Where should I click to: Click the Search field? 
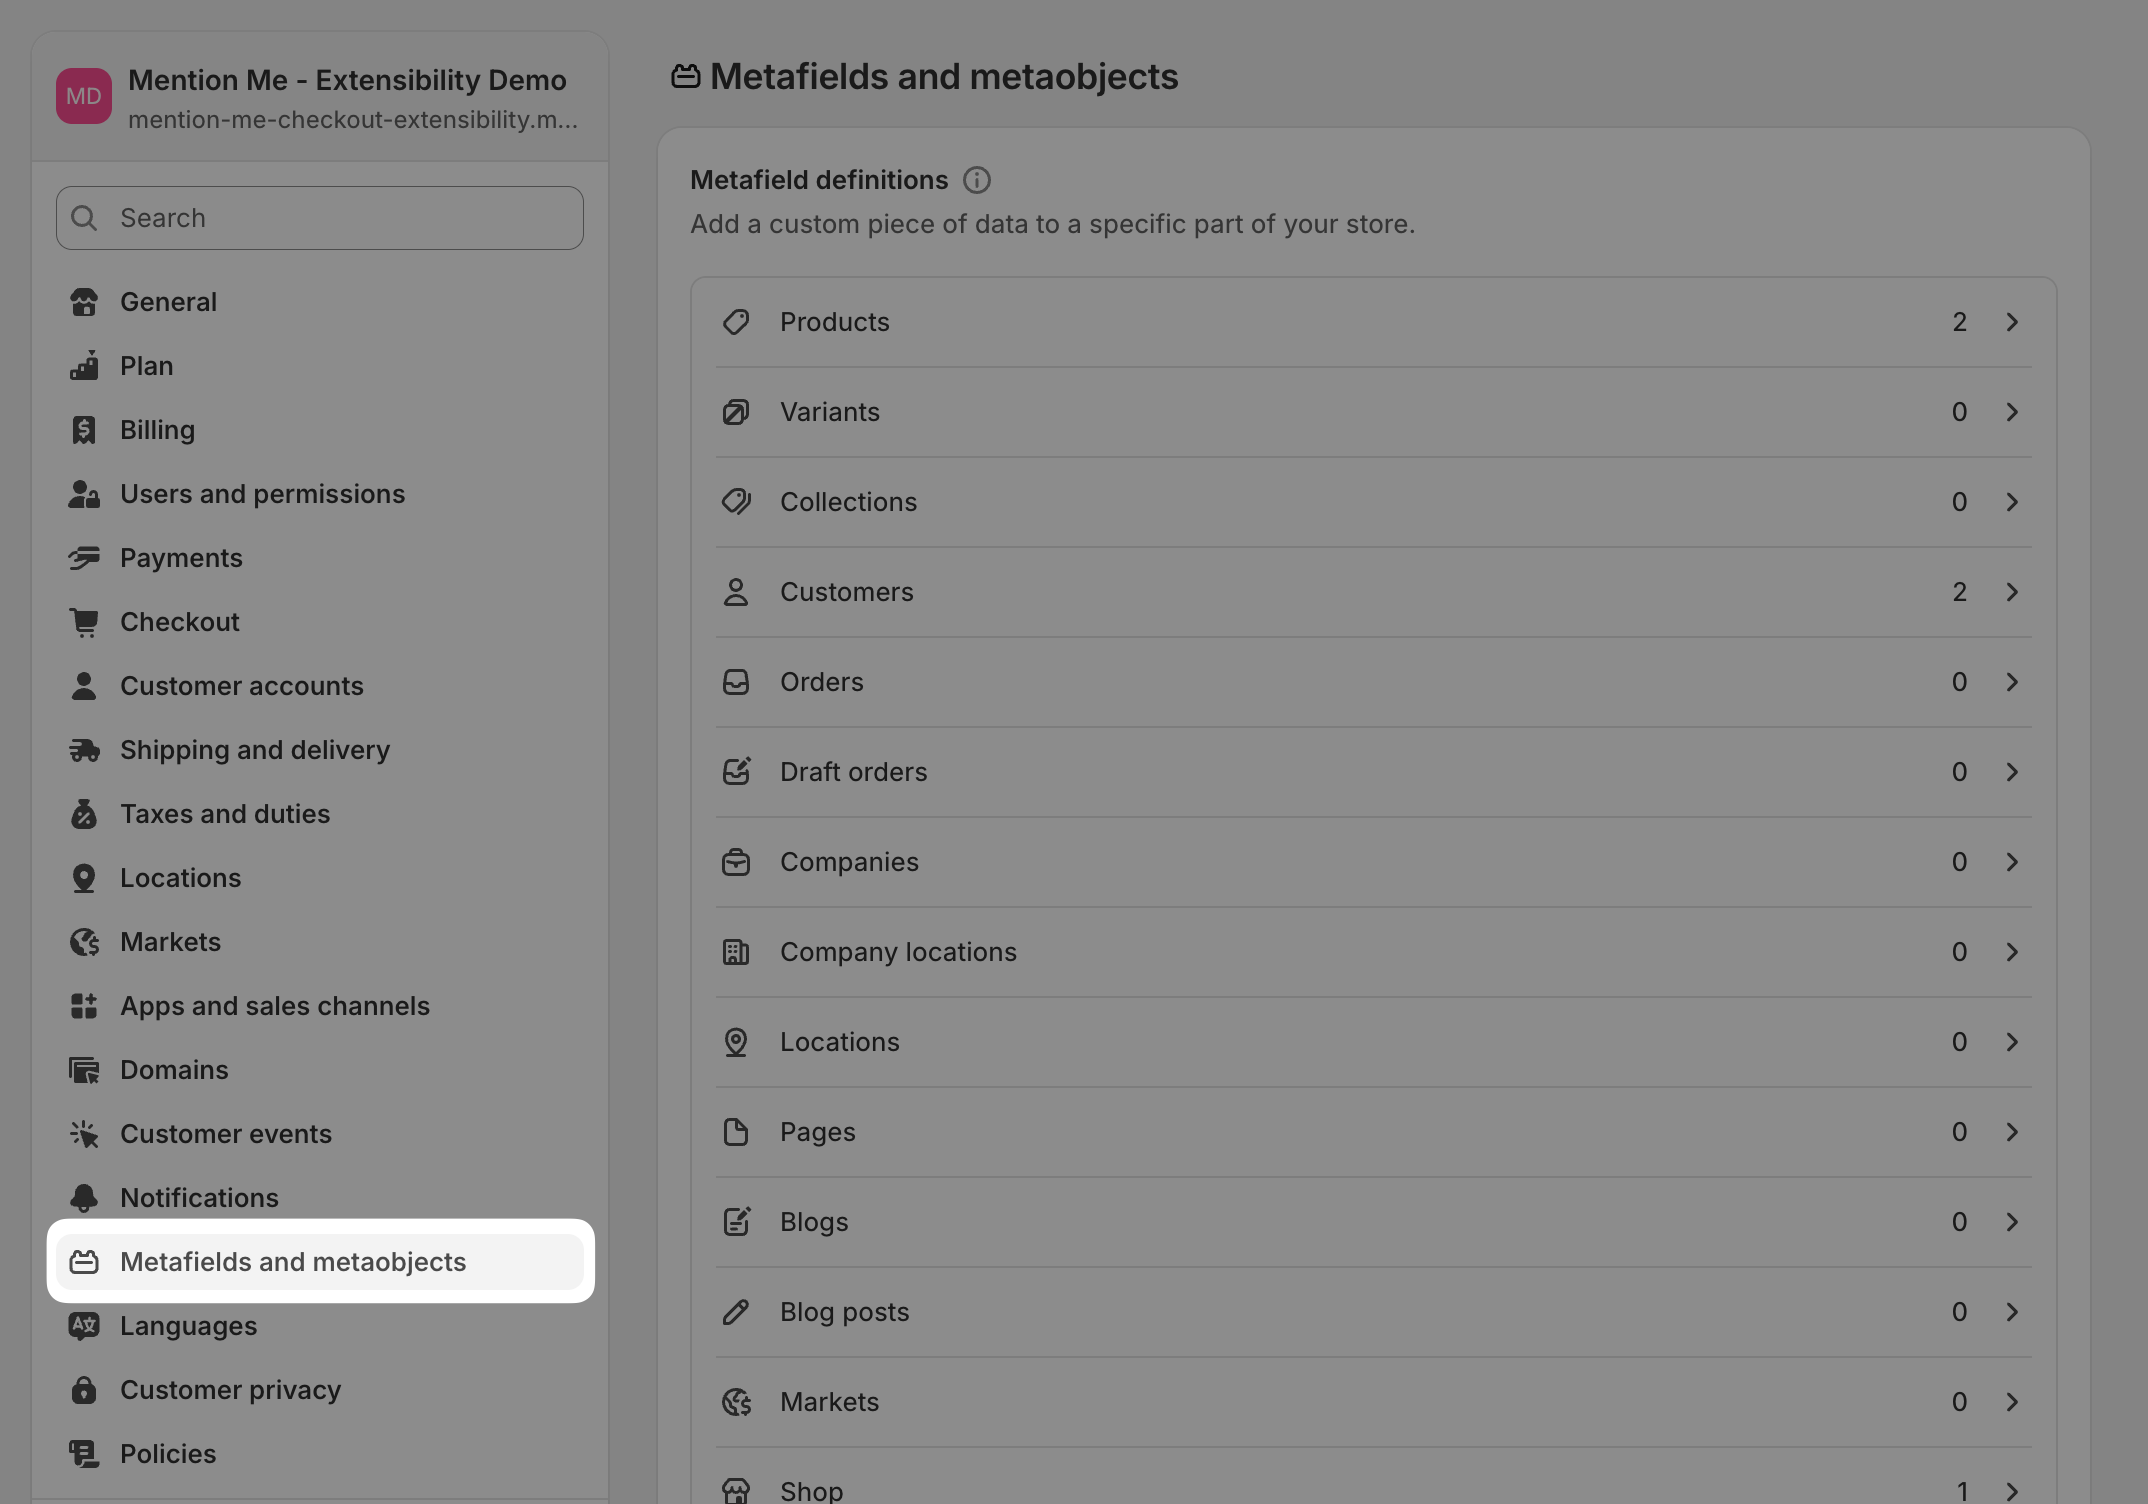point(319,217)
